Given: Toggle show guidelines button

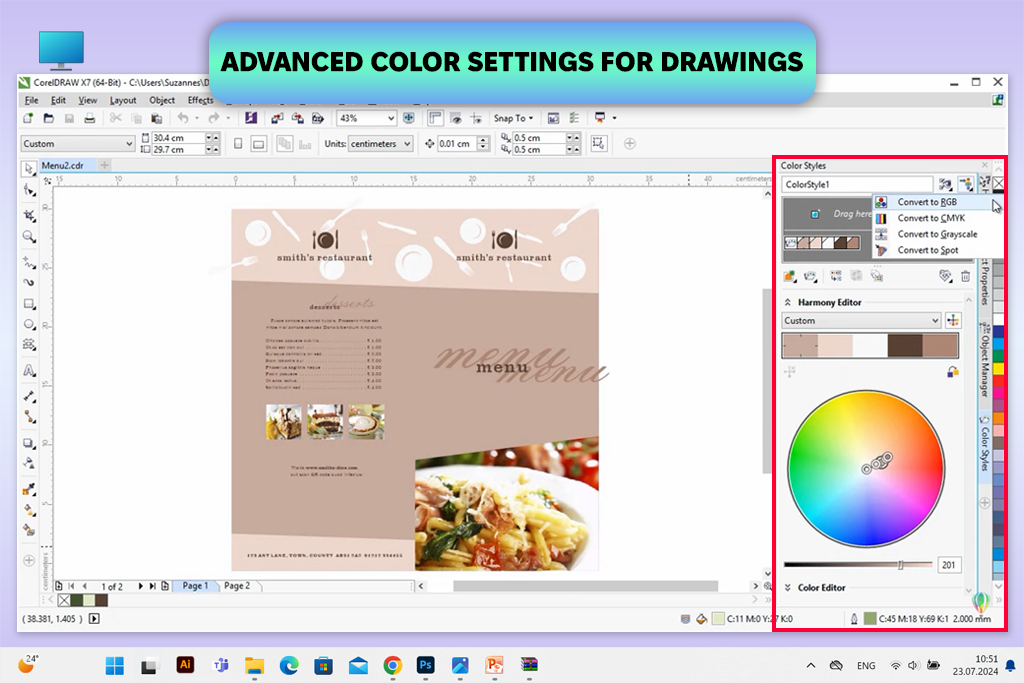Looking at the screenshot, I should click(476, 118).
